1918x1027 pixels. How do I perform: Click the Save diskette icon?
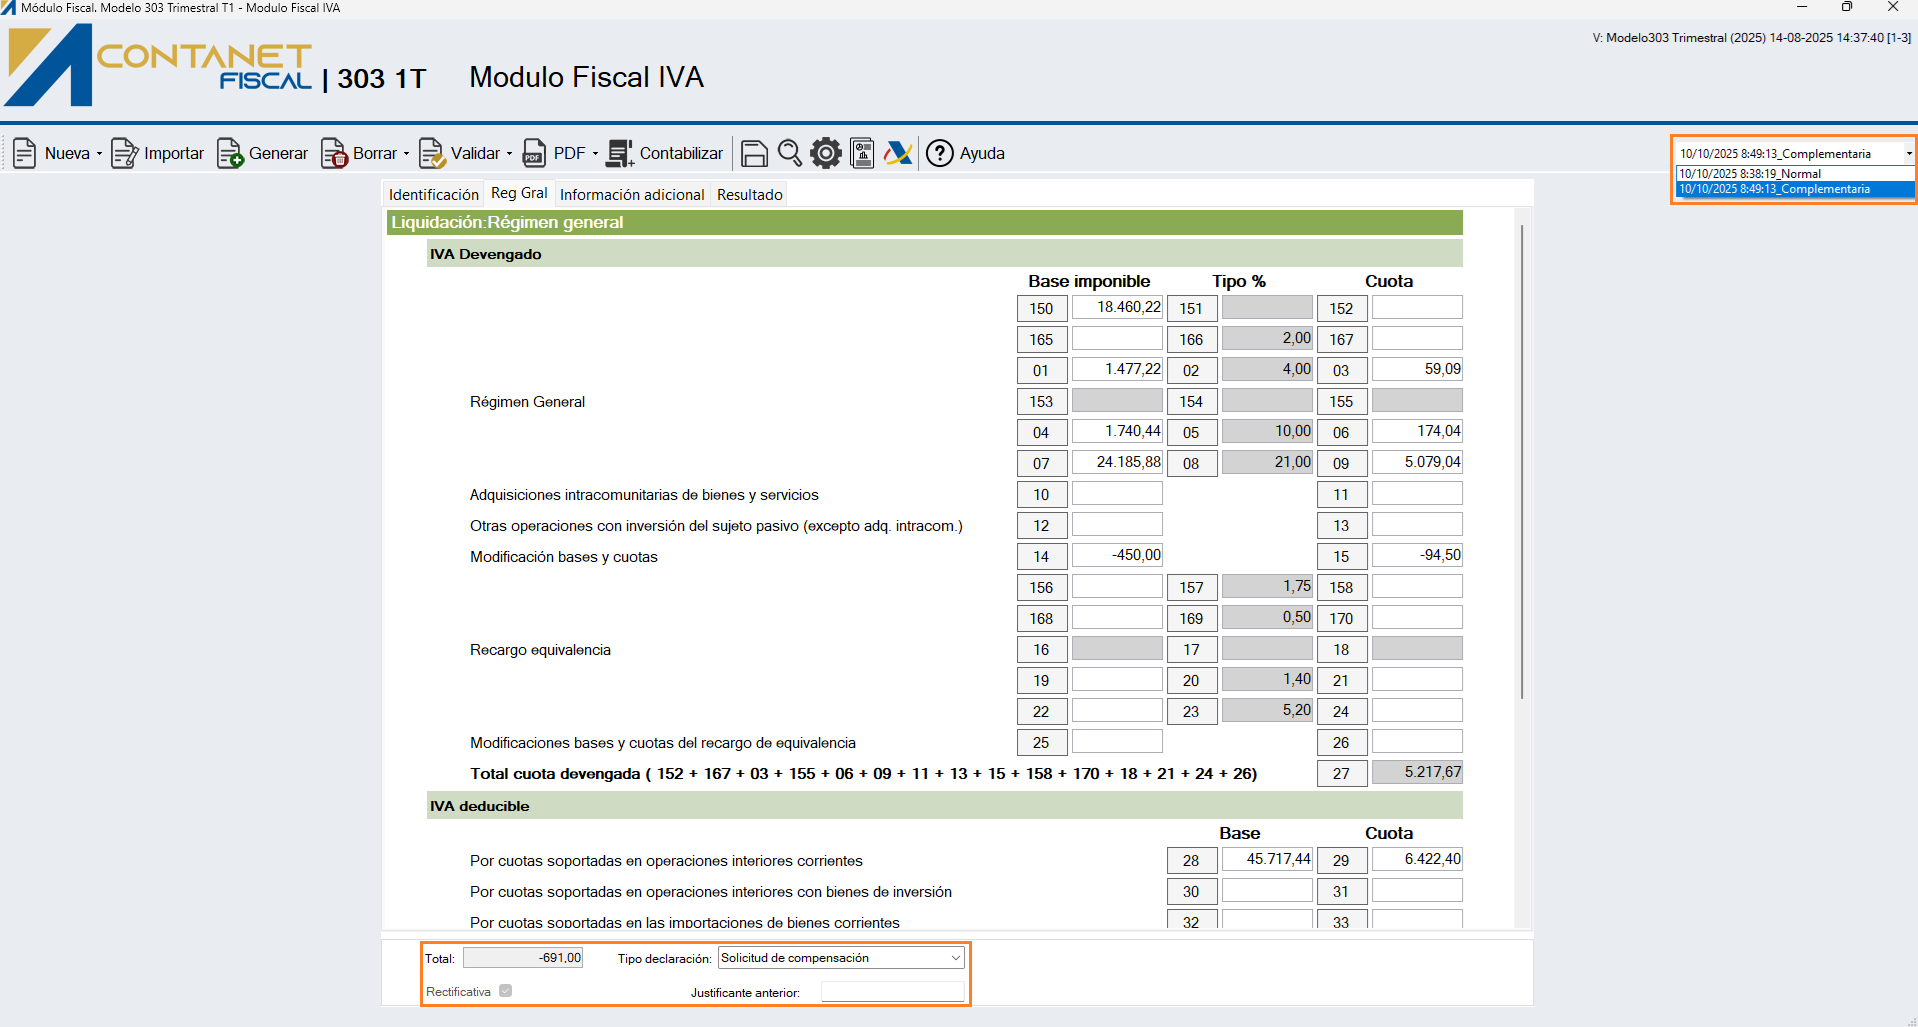coord(754,153)
